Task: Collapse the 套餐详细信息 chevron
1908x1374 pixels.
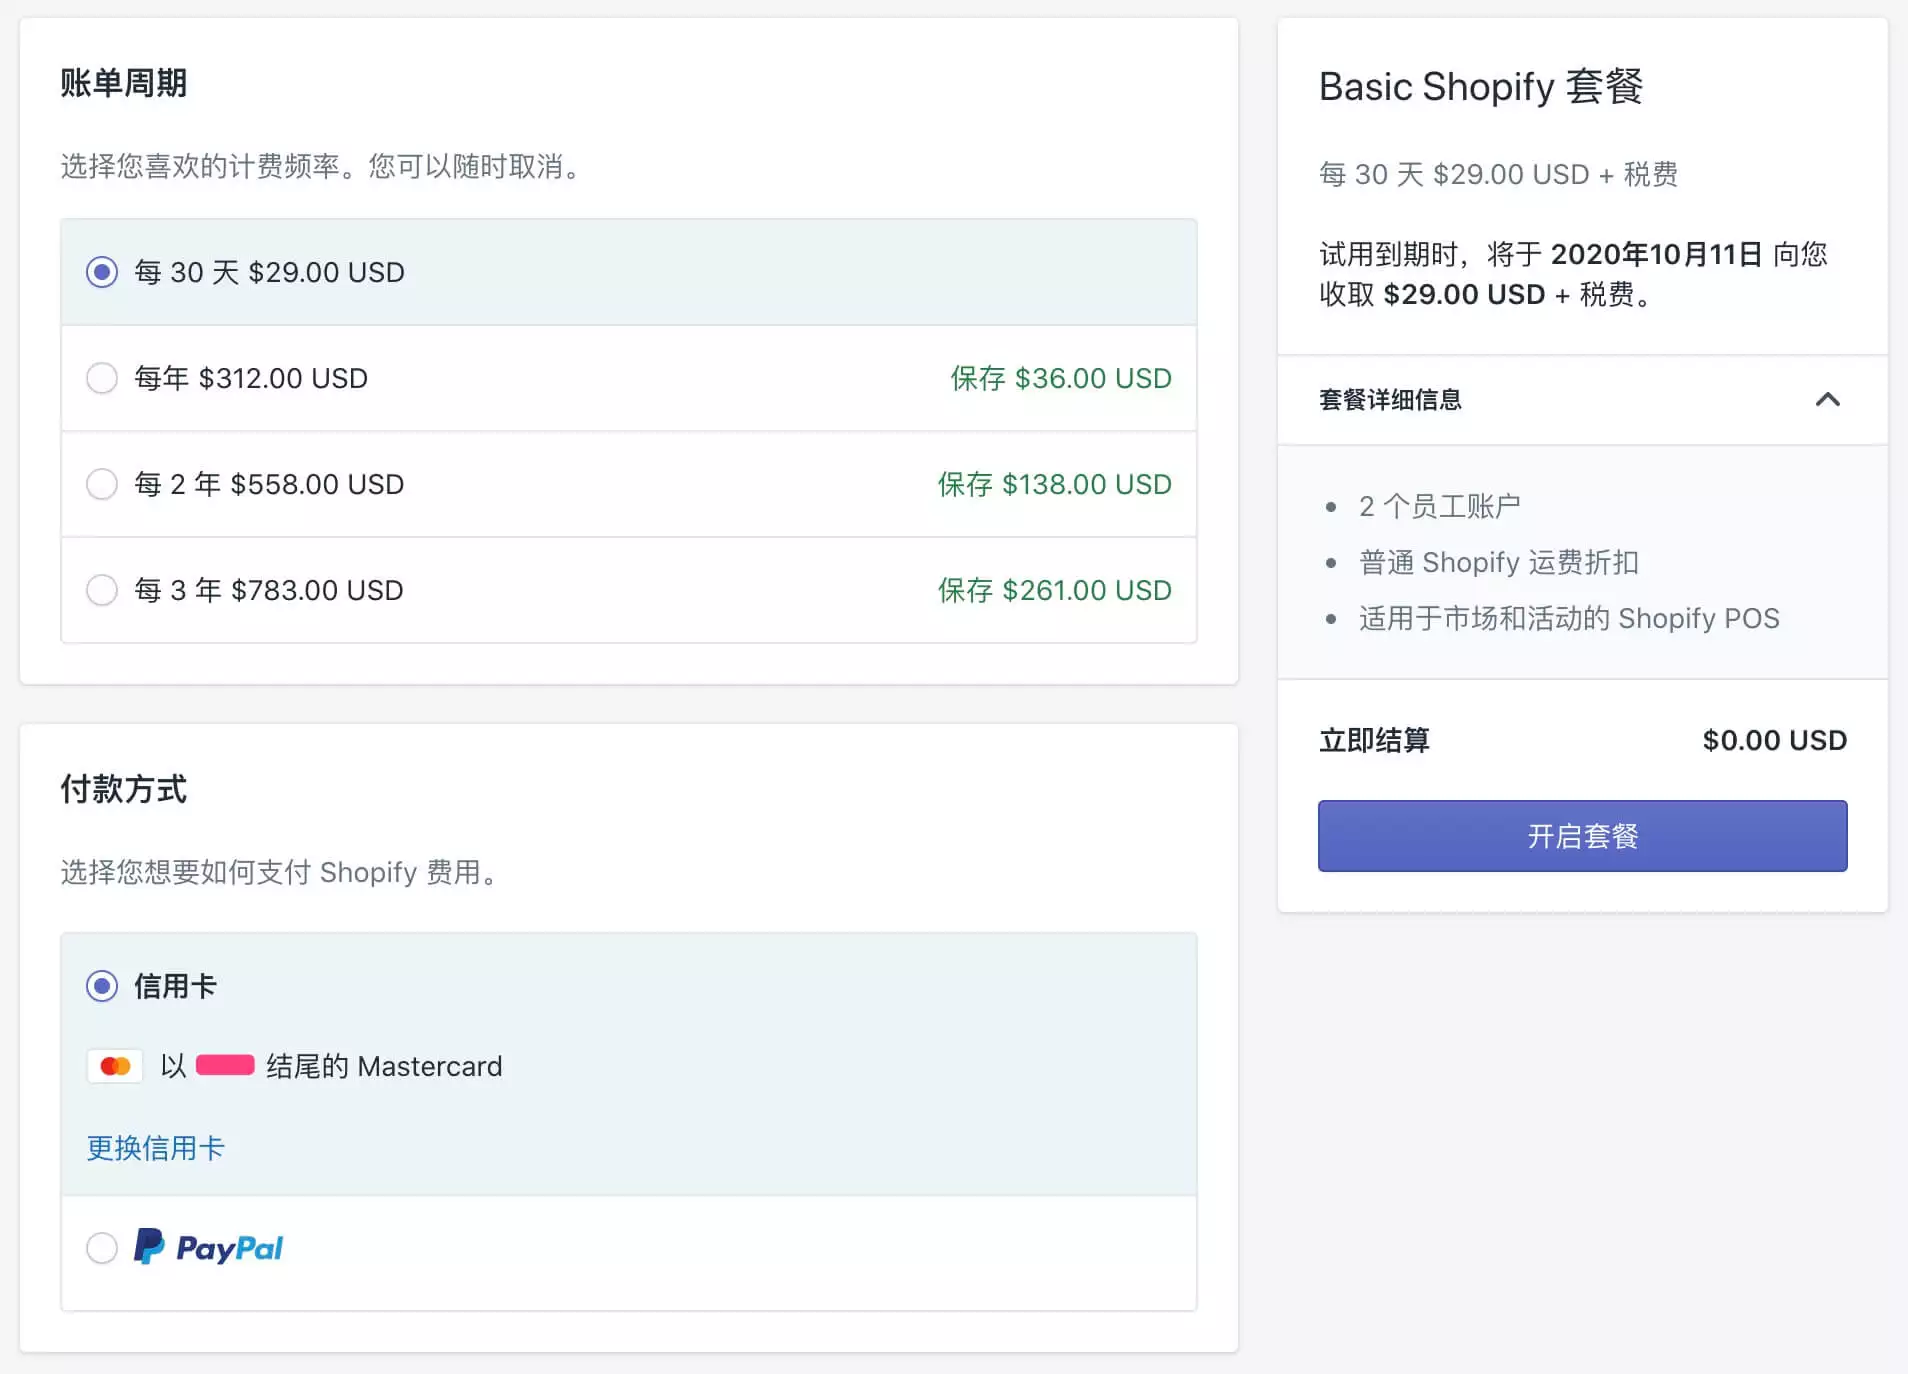Action: coord(1827,400)
